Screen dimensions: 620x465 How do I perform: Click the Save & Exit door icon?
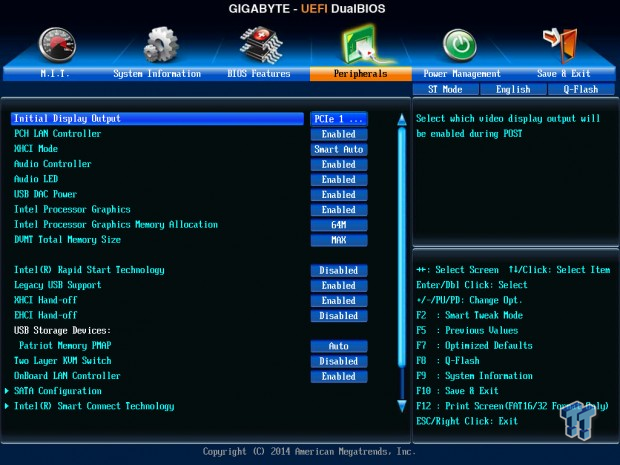point(560,45)
